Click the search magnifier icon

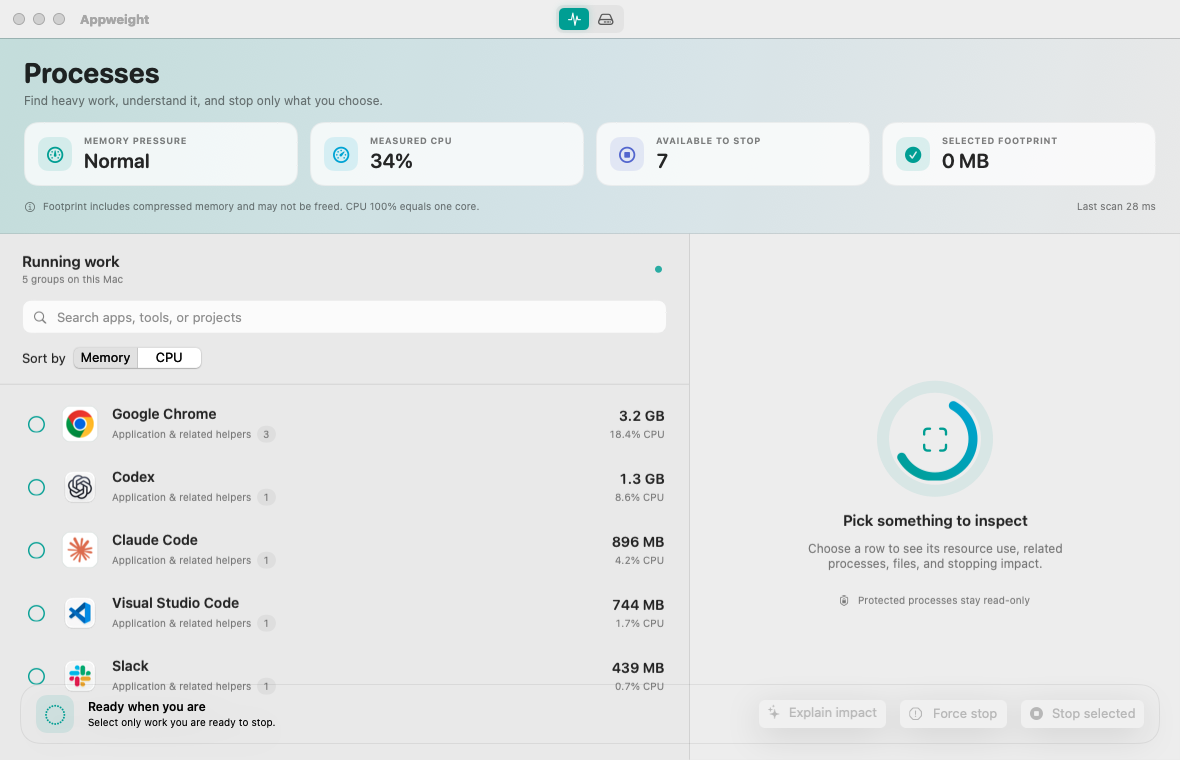point(40,318)
